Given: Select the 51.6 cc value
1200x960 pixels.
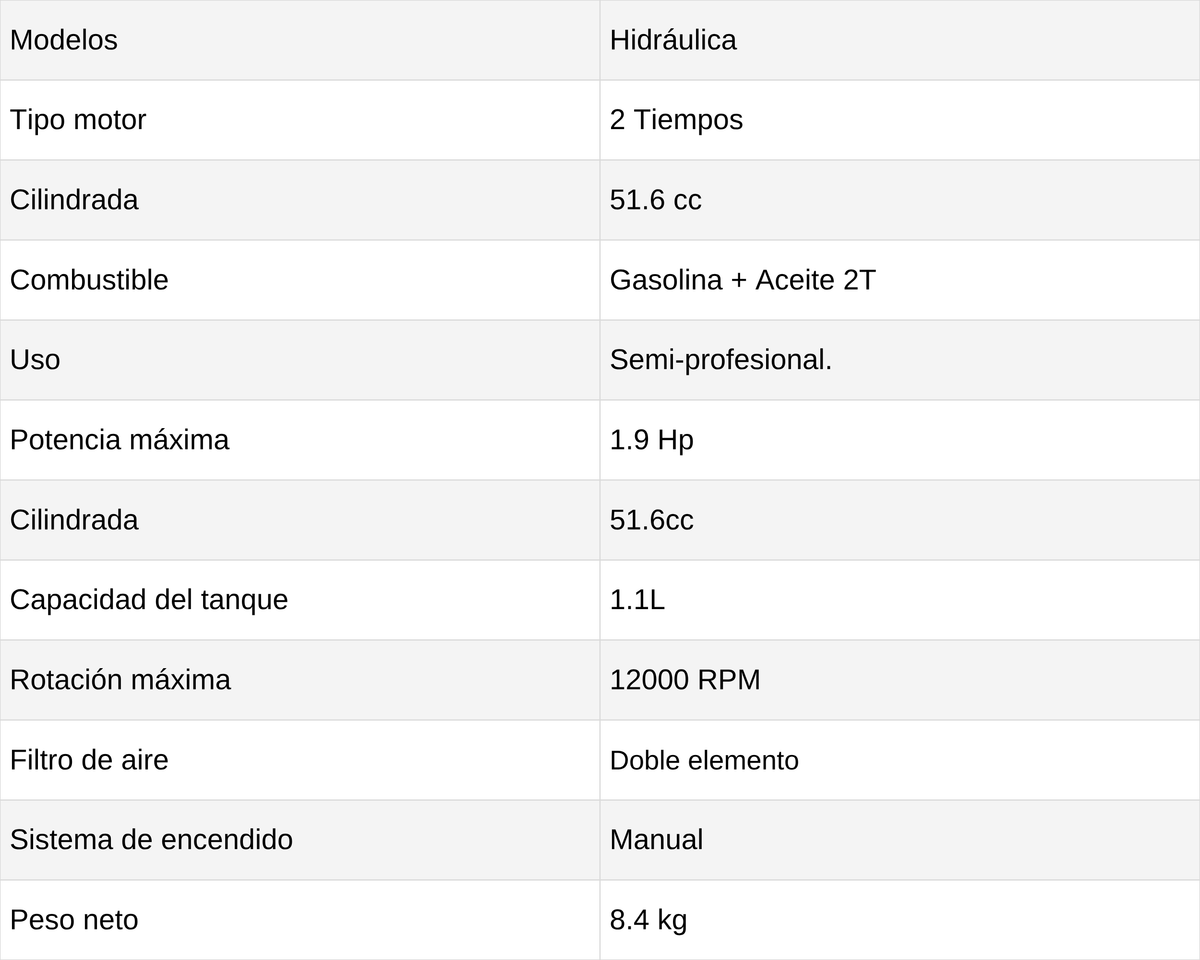Looking at the screenshot, I should (x=656, y=200).
